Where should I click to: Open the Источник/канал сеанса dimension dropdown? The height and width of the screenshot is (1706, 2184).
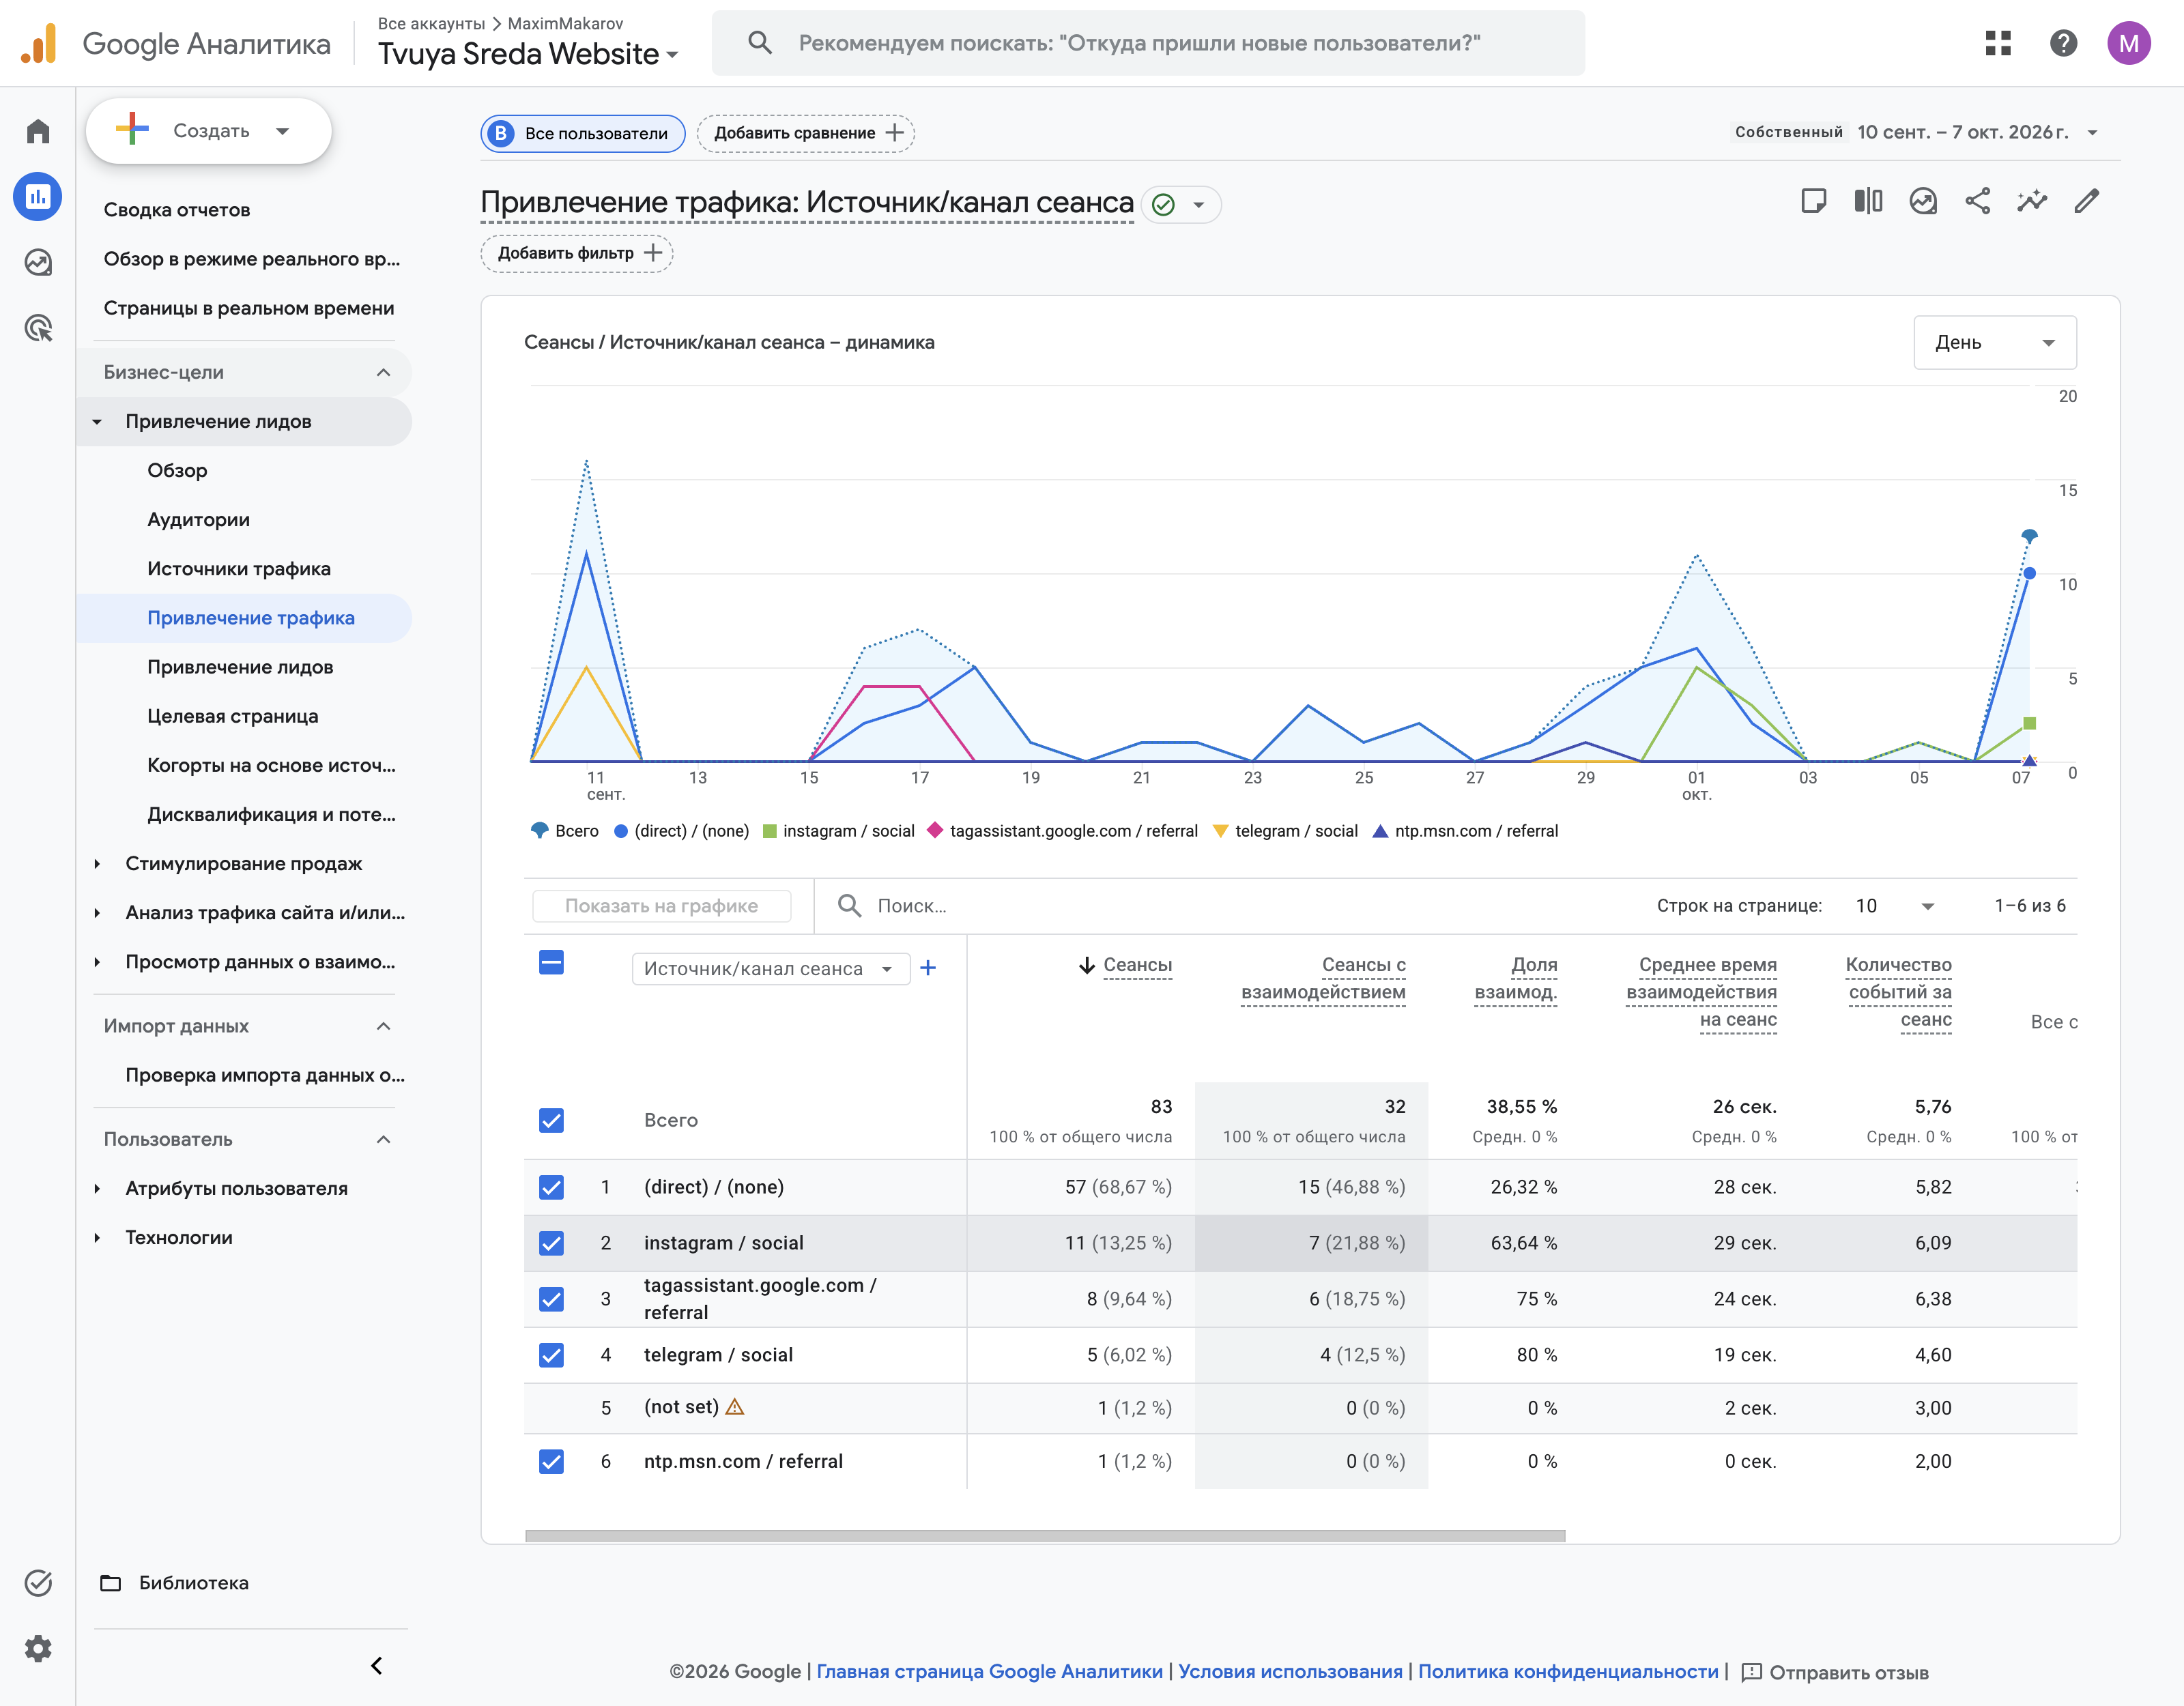point(770,968)
